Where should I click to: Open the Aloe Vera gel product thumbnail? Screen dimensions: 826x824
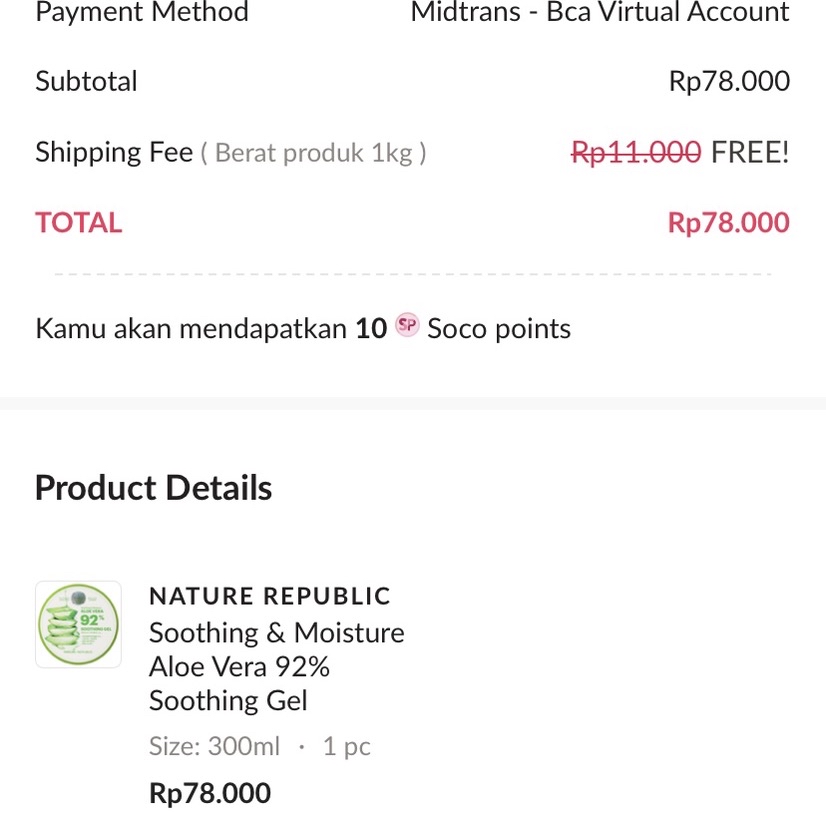(78, 624)
